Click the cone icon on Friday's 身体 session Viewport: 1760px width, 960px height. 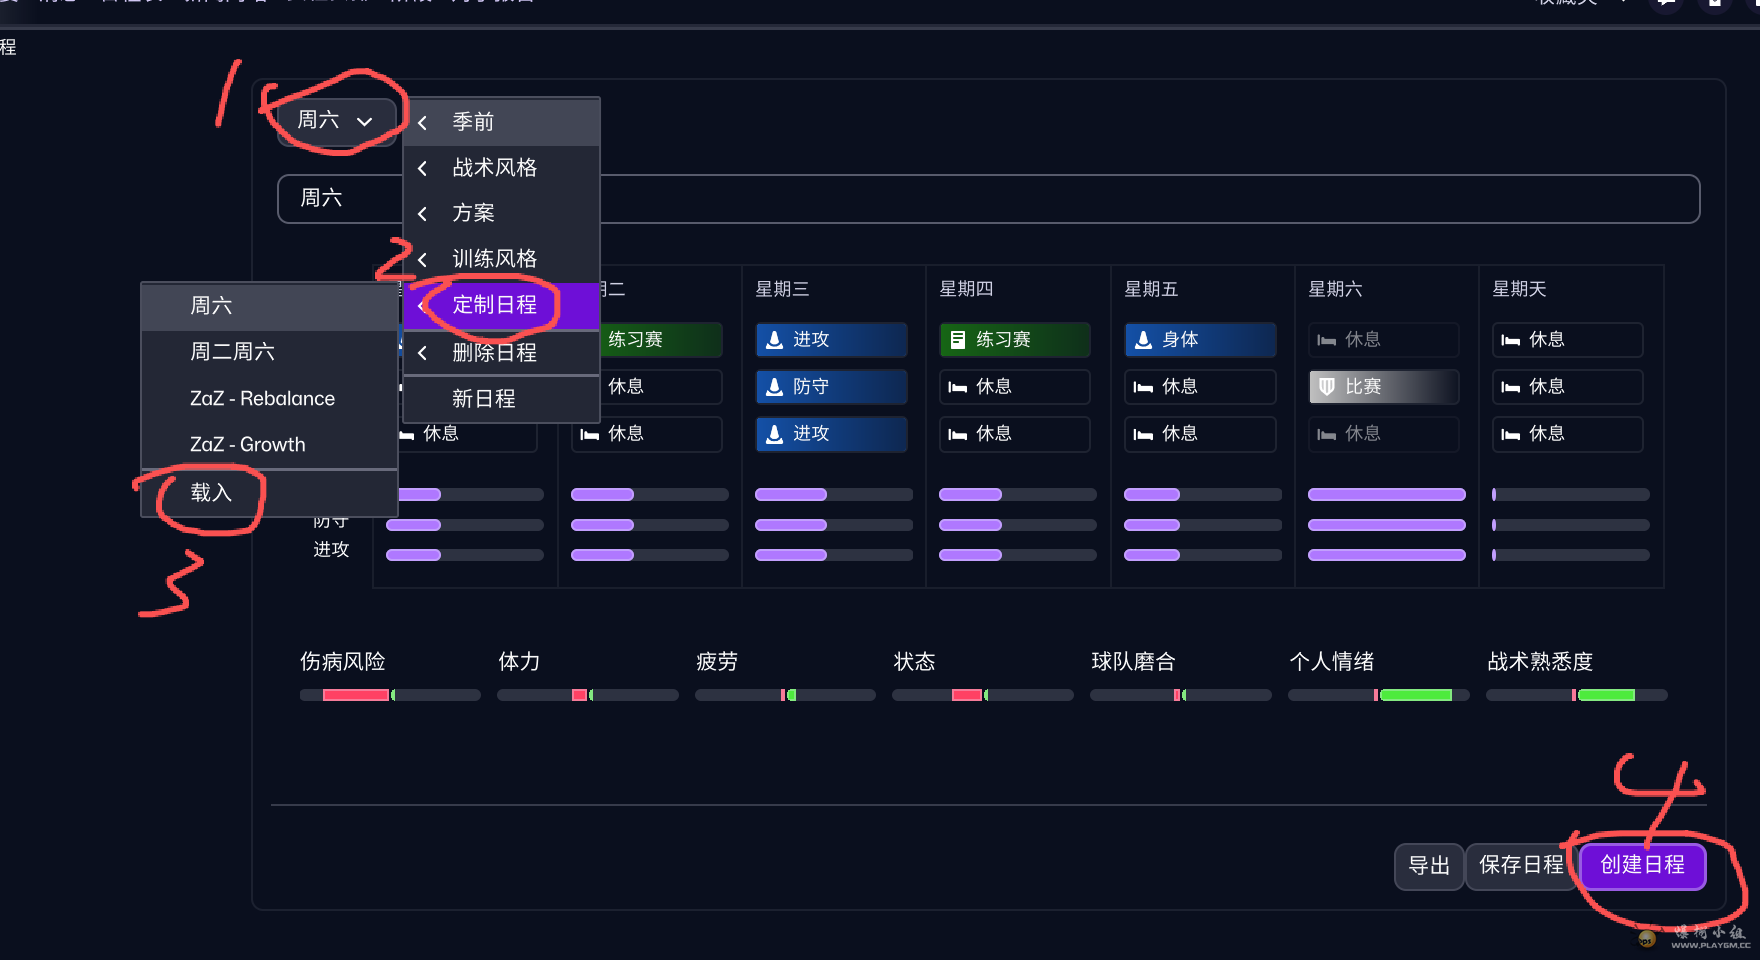[1143, 340]
